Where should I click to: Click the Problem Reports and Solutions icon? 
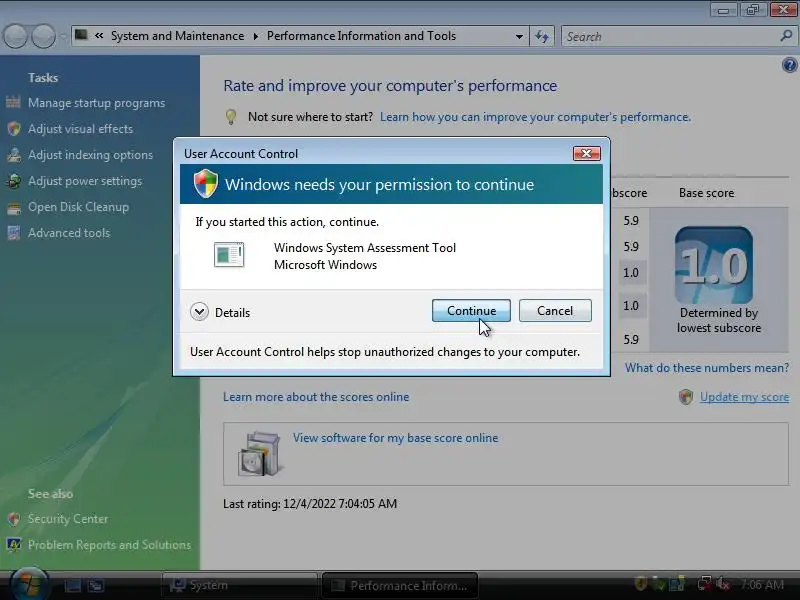[x=14, y=545]
